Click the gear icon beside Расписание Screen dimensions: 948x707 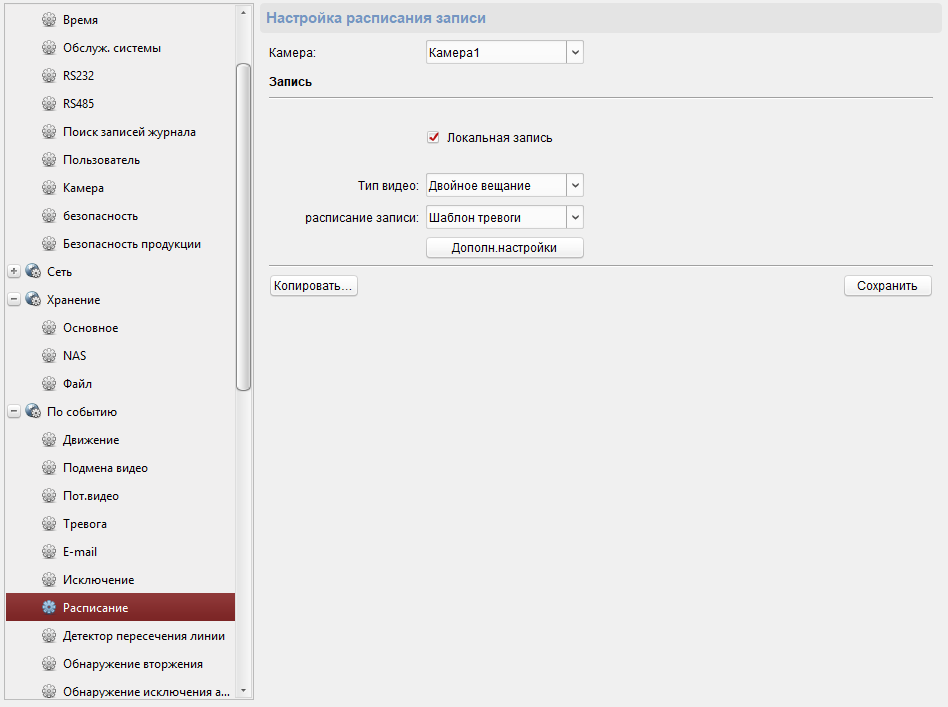coord(49,608)
